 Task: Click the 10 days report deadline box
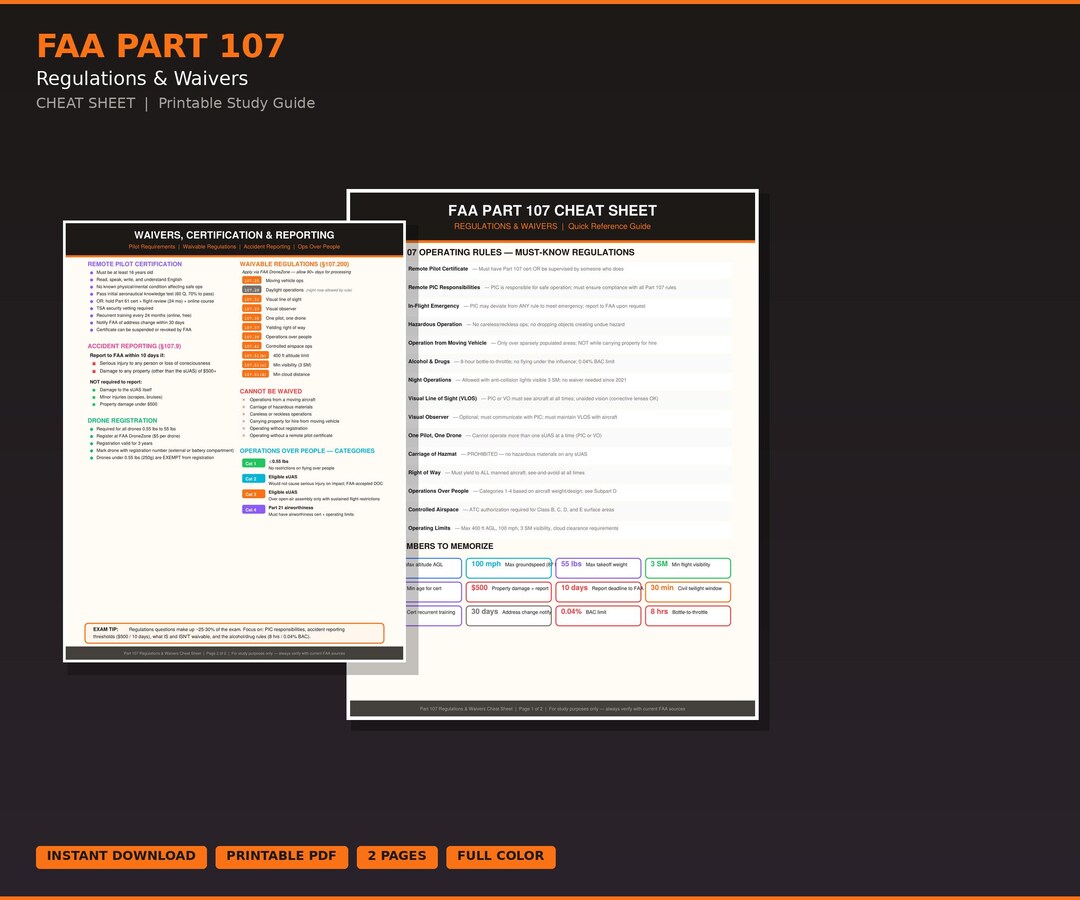coord(598,592)
